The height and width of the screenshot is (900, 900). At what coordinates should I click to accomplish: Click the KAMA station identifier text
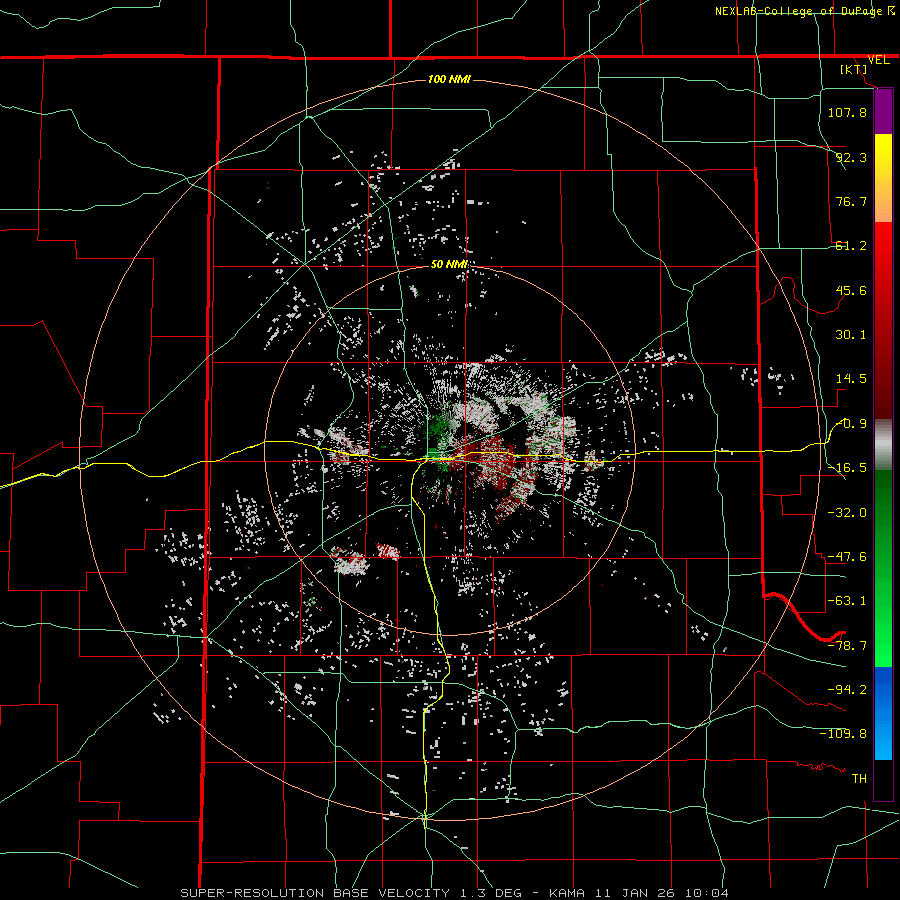[x=567, y=893]
